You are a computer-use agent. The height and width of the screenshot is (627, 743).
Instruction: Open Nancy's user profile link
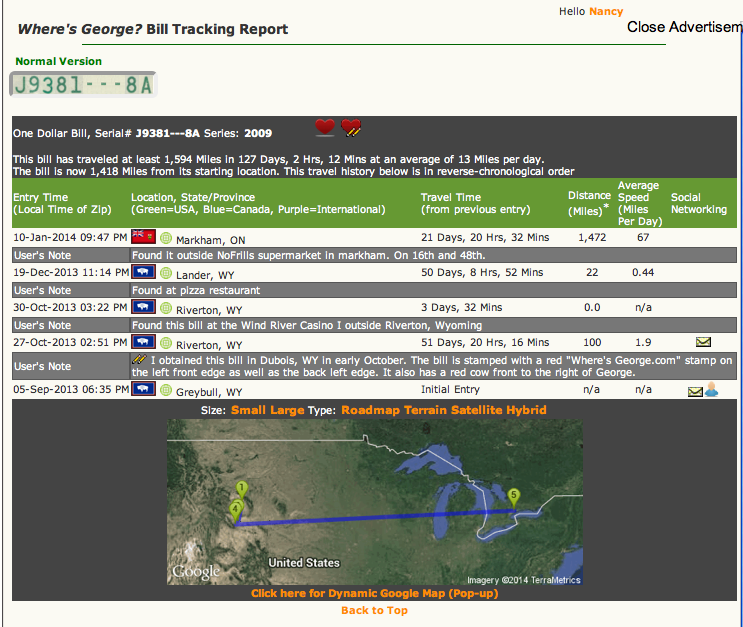tap(606, 11)
